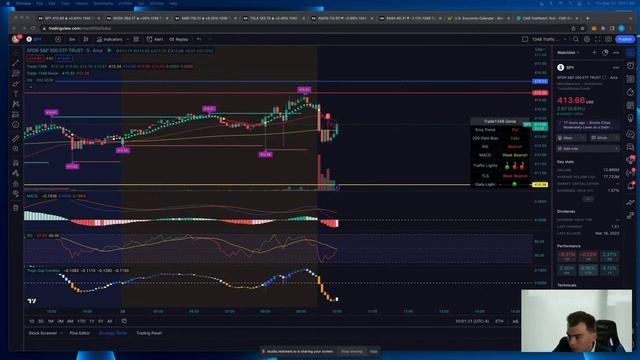Open the layout selection square icon
The height and width of the screenshot is (360, 640).
click(x=525, y=39)
